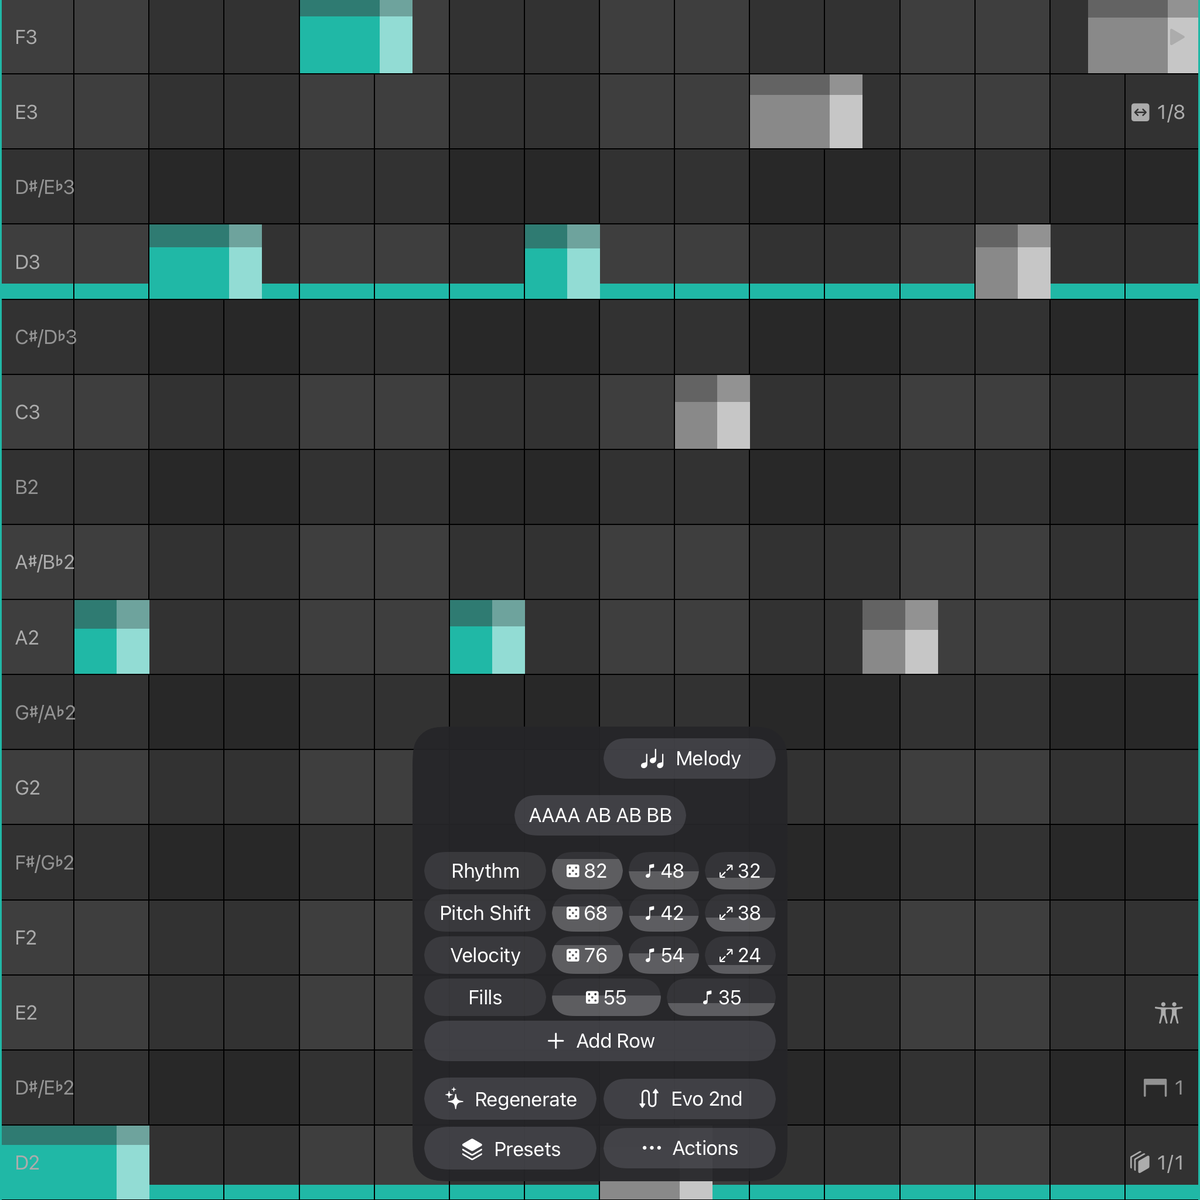The width and height of the screenshot is (1200, 1200).
Task: Adjust Velocity note amount value 54
Action: click(x=664, y=955)
